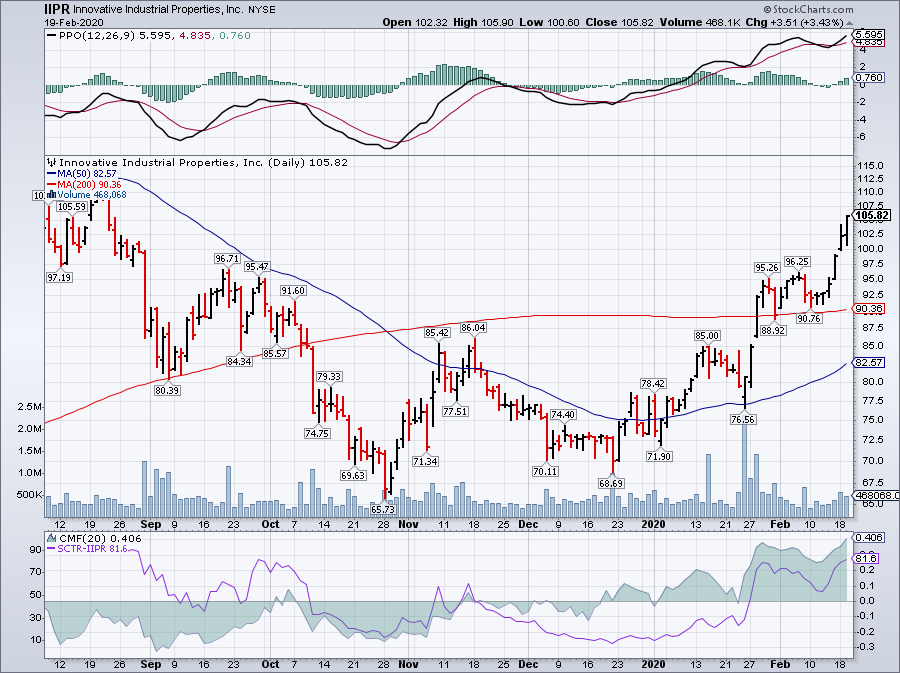Click the 105.82 last price tag
The width and height of the screenshot is (900, 673).
[x=872, y=215]
